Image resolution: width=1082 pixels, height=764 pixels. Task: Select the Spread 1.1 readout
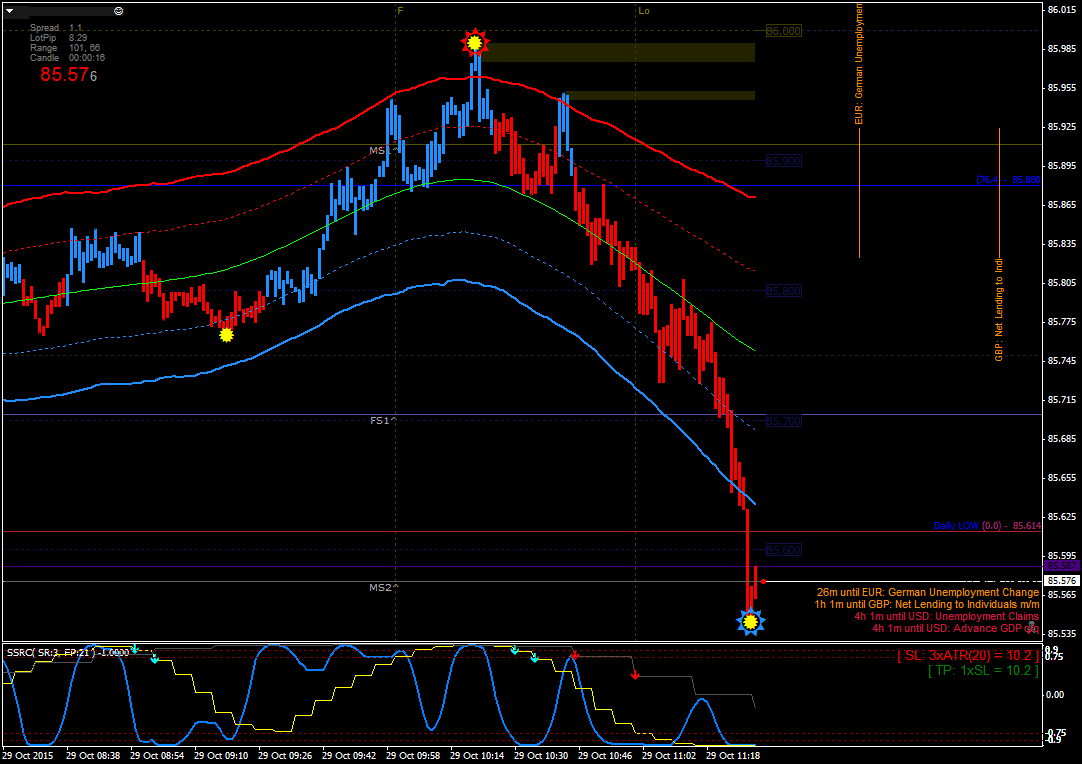pos(56,28)
